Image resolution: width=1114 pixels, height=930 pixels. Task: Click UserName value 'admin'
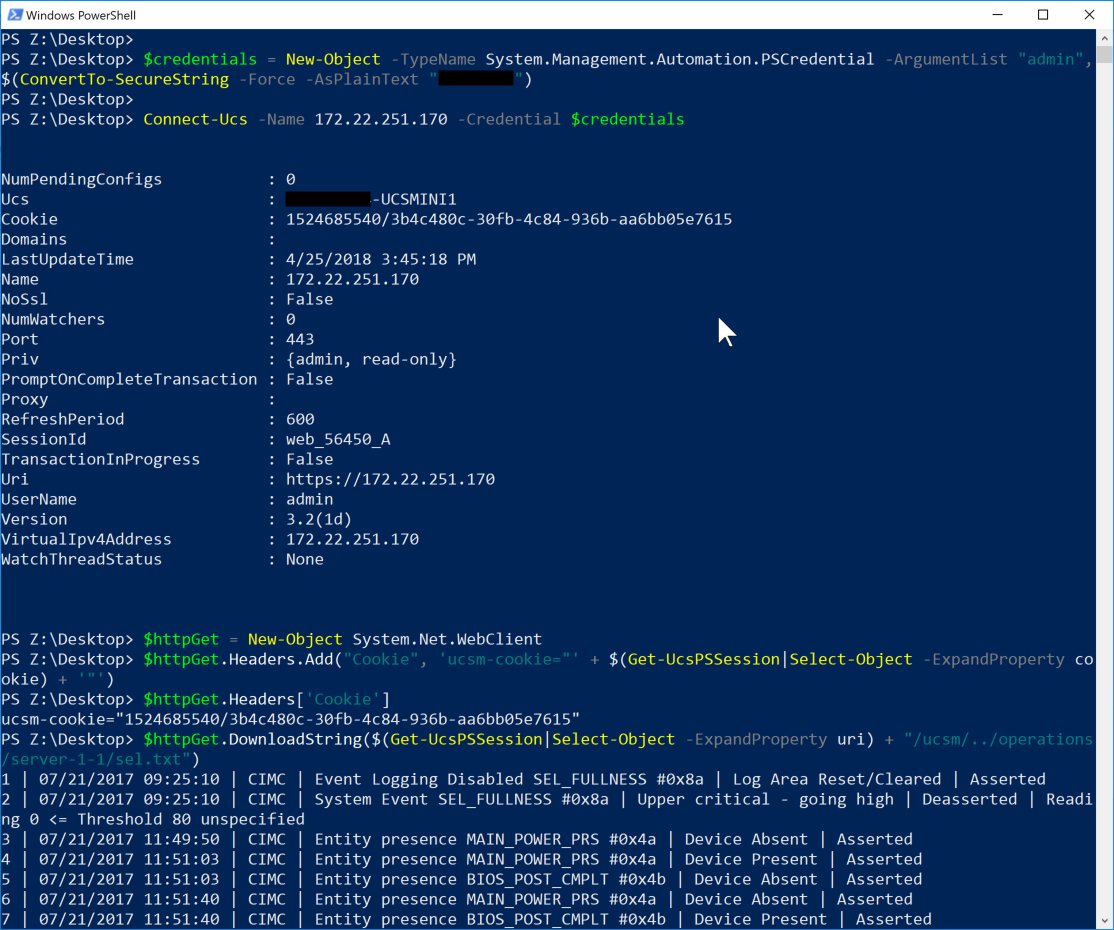(x=310, y=499)
